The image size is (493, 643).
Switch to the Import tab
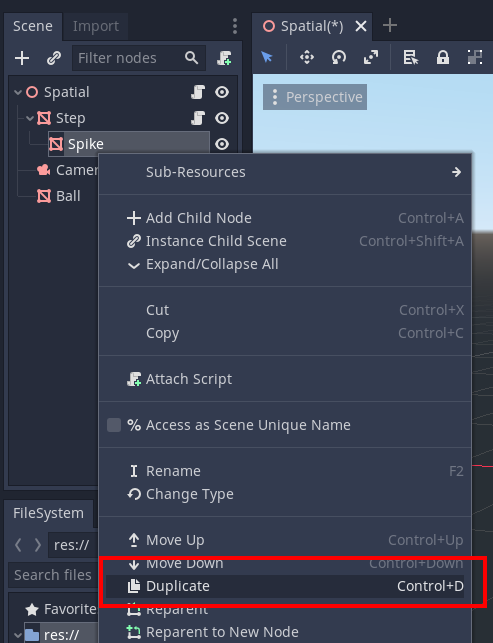96,26
